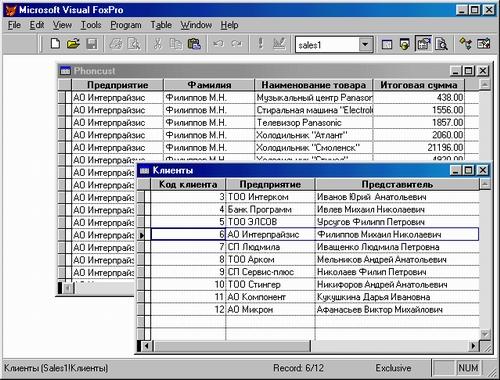Select the Телевизор Panasonic cell in Phoncust
The image size is (500, 380).
[x=313, y=123]
